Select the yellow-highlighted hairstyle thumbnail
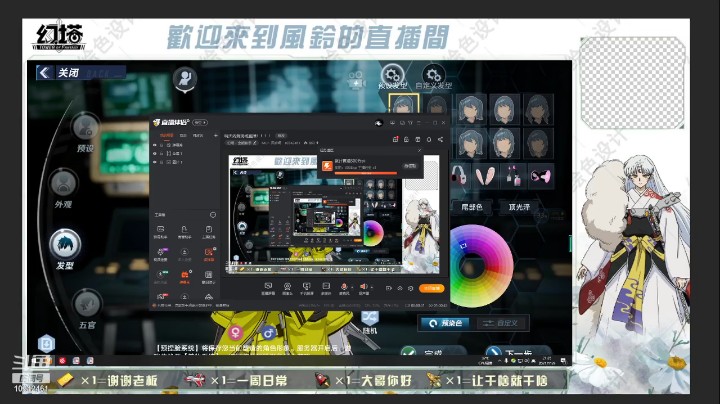The height and width of the screenshot is (404, 720). [403, 104]
